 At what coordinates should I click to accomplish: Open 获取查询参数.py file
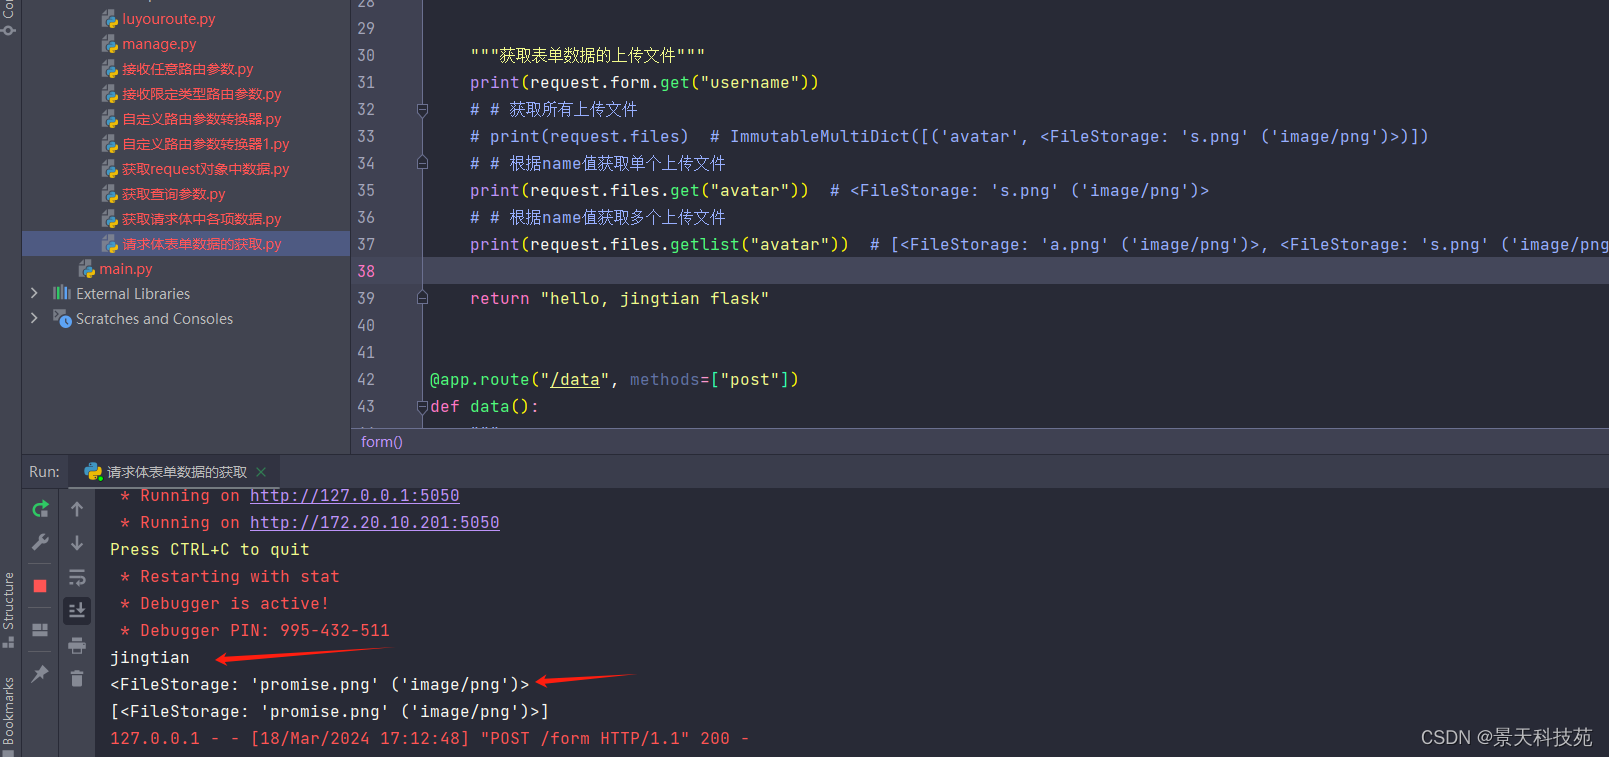click(174, 194)
